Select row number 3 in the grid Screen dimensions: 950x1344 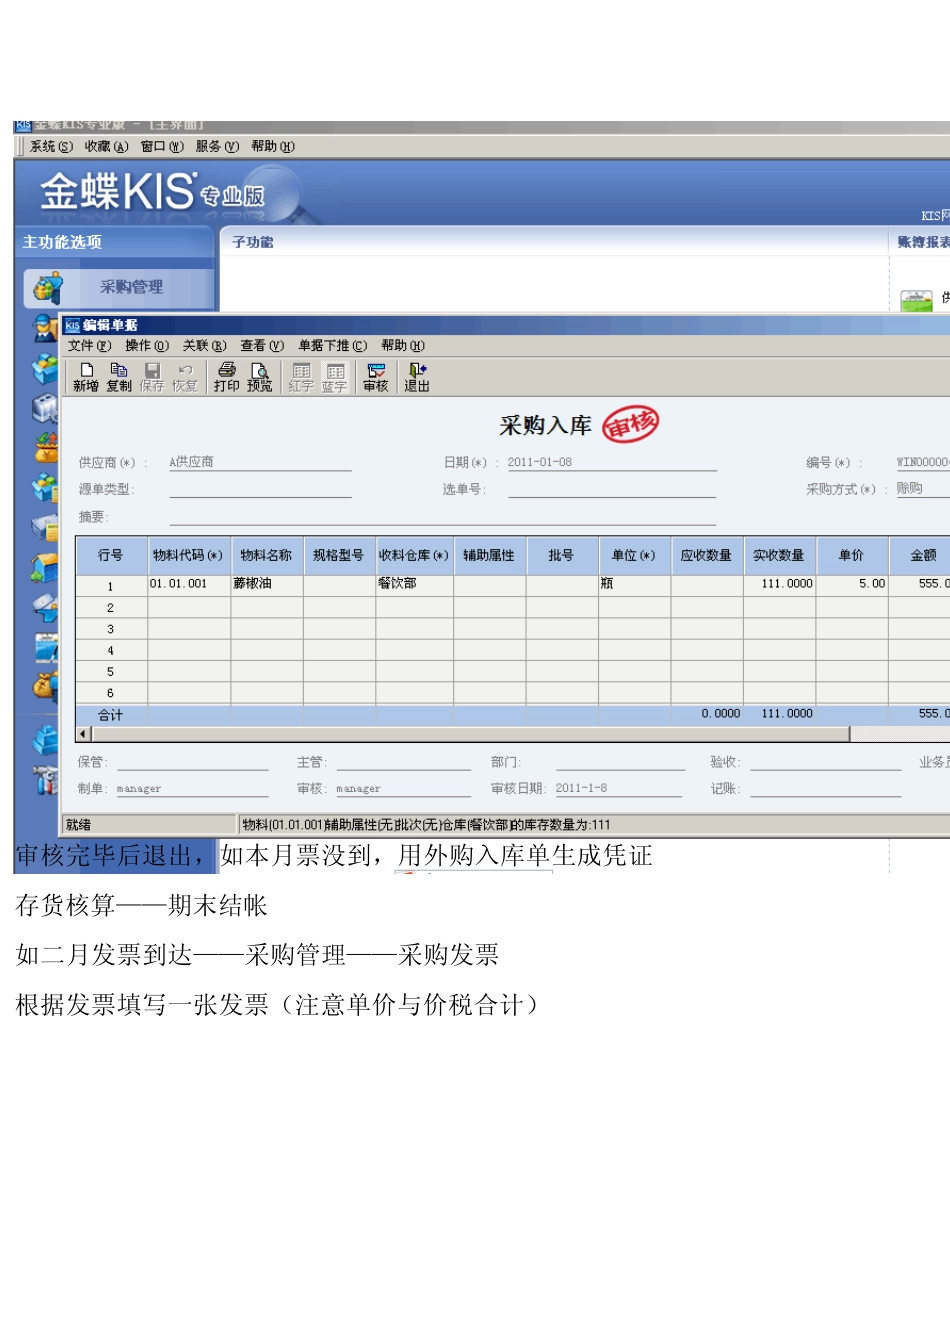point(111,630)
